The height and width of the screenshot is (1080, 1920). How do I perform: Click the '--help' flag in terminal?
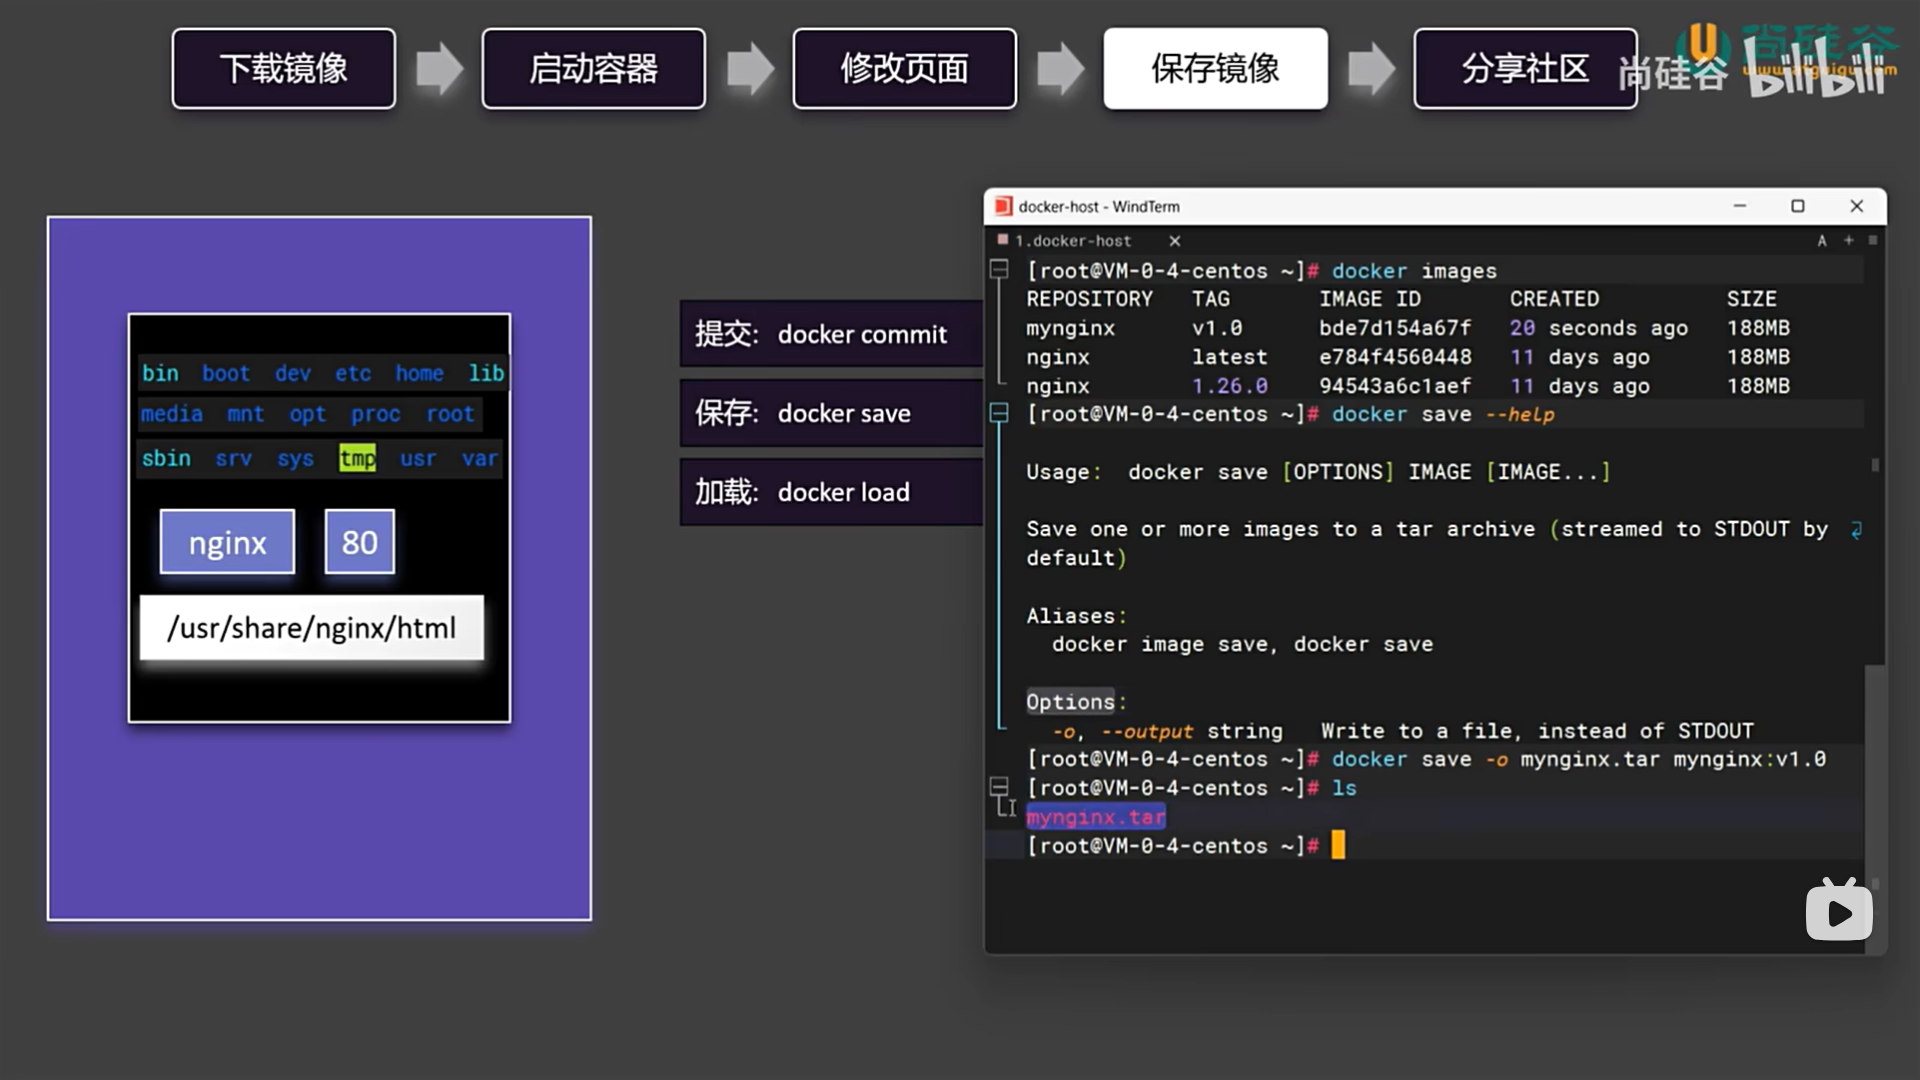pyautogui.click(x=1520, y=414)
